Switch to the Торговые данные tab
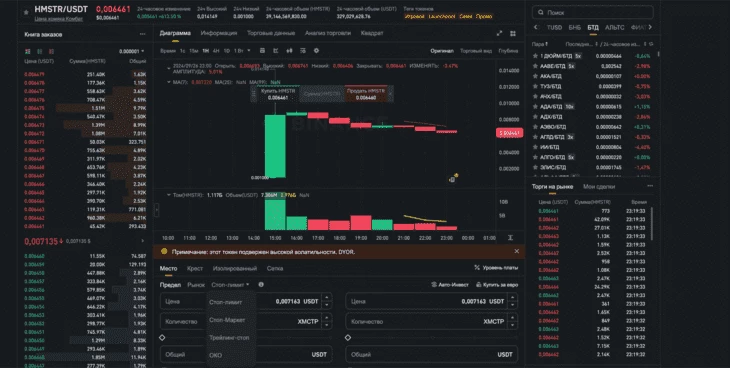The width and height of the screenshot is (730, 368). 271,33
